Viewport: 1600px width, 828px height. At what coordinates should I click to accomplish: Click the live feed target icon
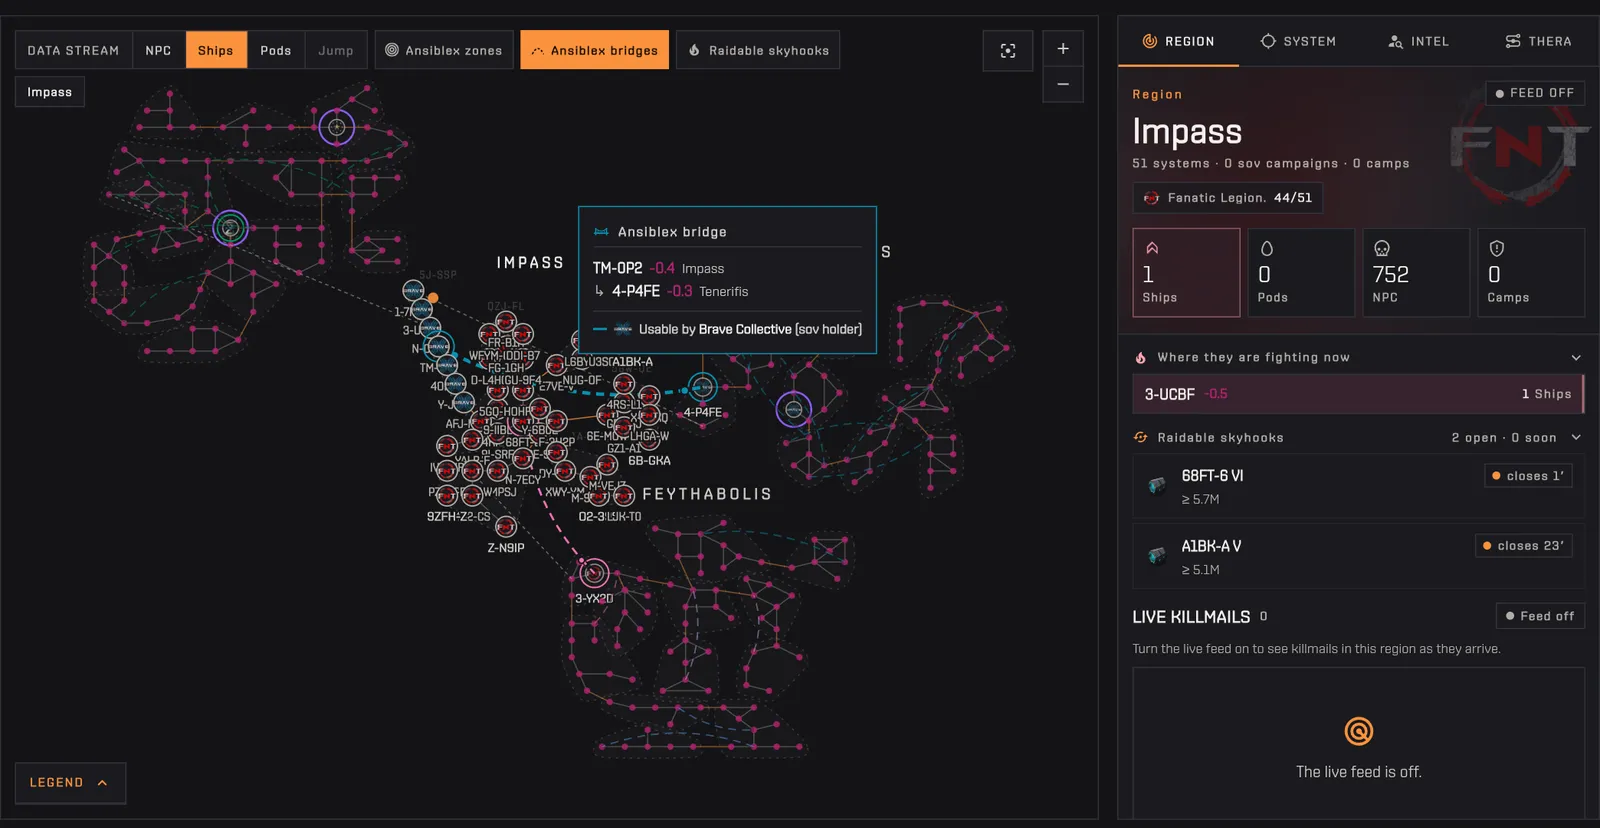[1359, 731]
